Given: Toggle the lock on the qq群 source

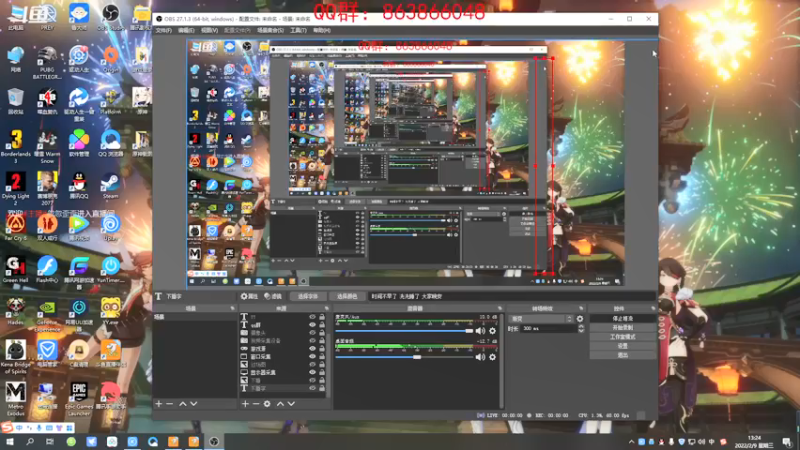Looking at the screenshot, I should coord(322,324).
